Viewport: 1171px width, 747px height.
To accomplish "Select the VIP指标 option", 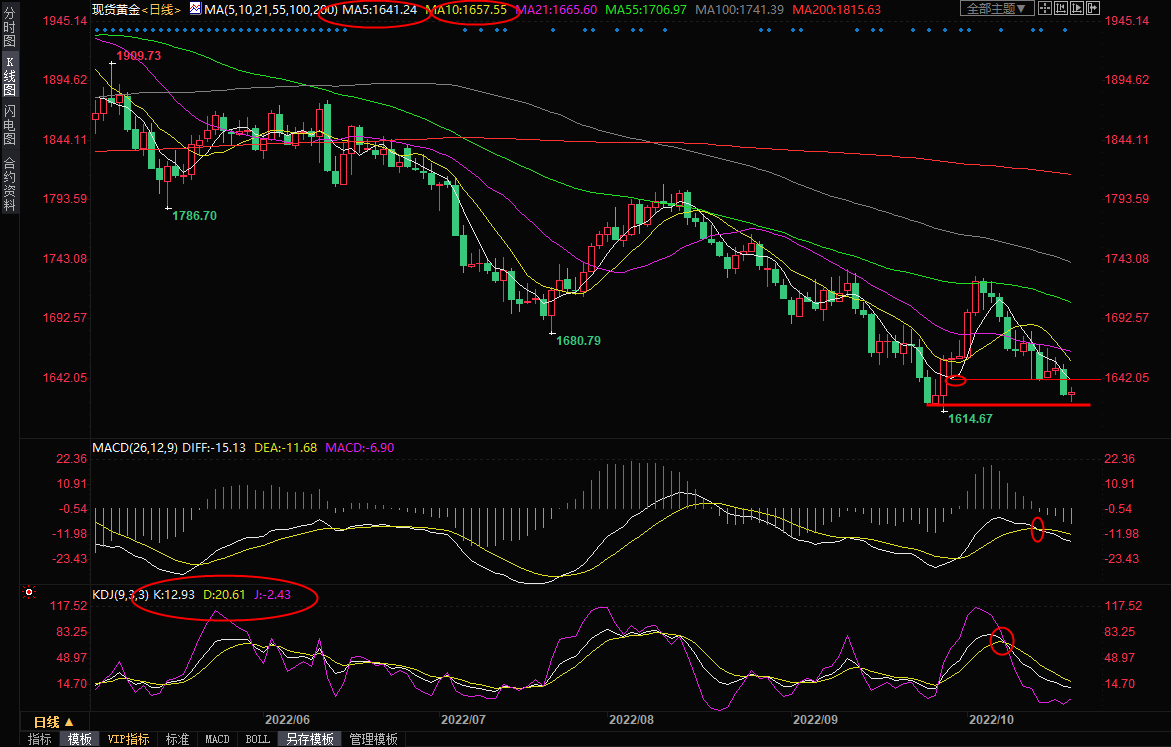I will [x=129, y=739].
